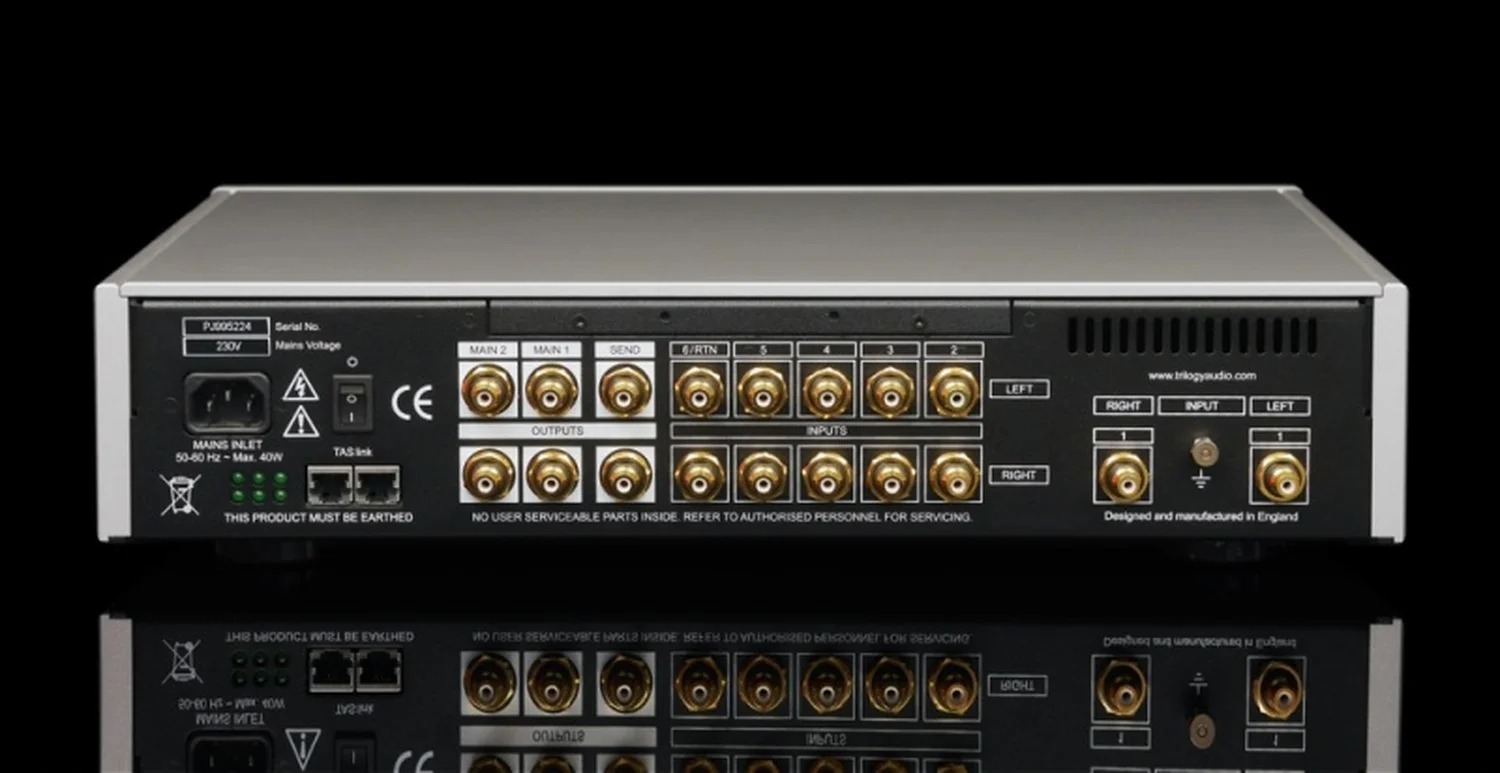Click the SEND left-channel RCA jack
The height and width of the screenshot is (773, 1500).
coord(625,390)
